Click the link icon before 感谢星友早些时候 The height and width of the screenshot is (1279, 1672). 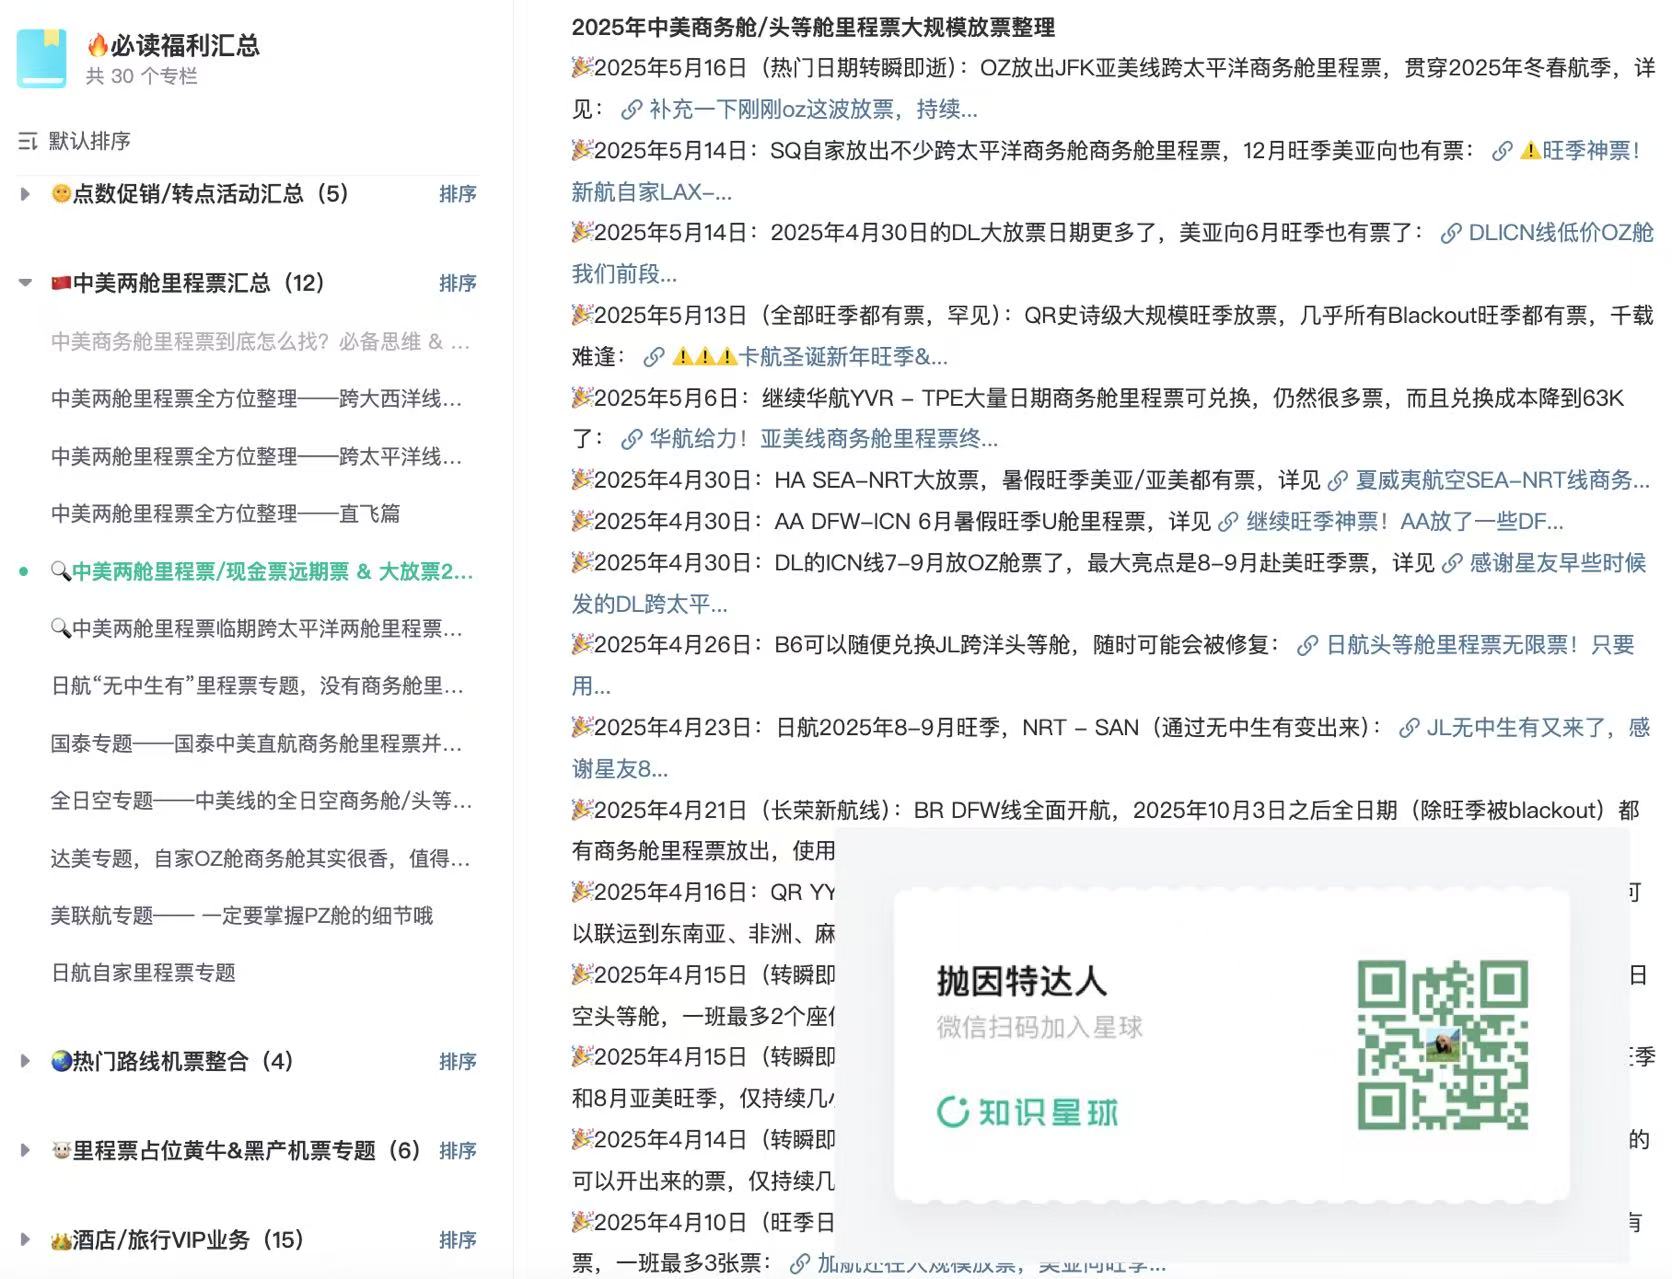(1452, 563)
